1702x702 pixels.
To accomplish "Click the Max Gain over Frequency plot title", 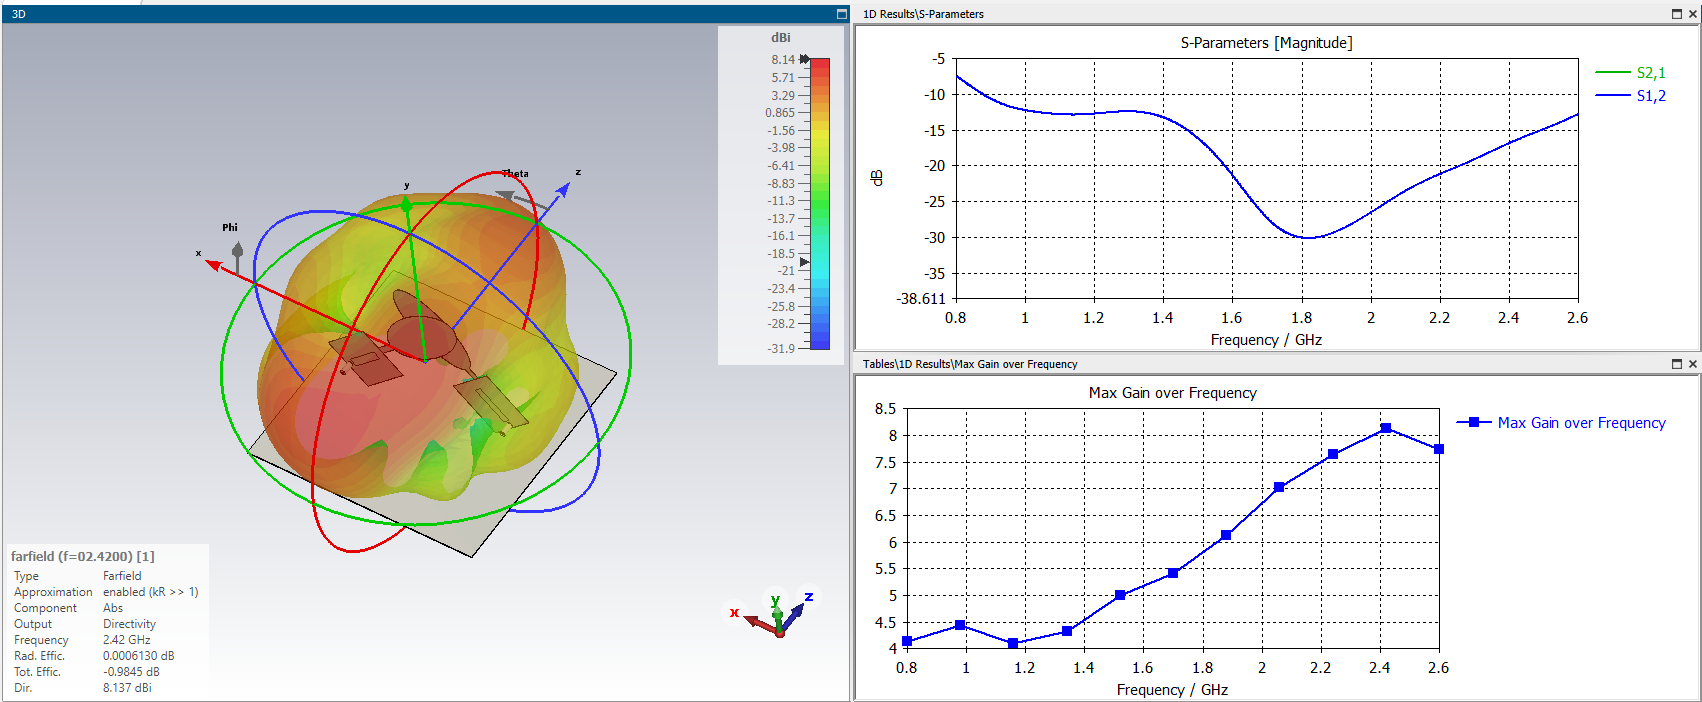I will click(x=1172, y=393).
